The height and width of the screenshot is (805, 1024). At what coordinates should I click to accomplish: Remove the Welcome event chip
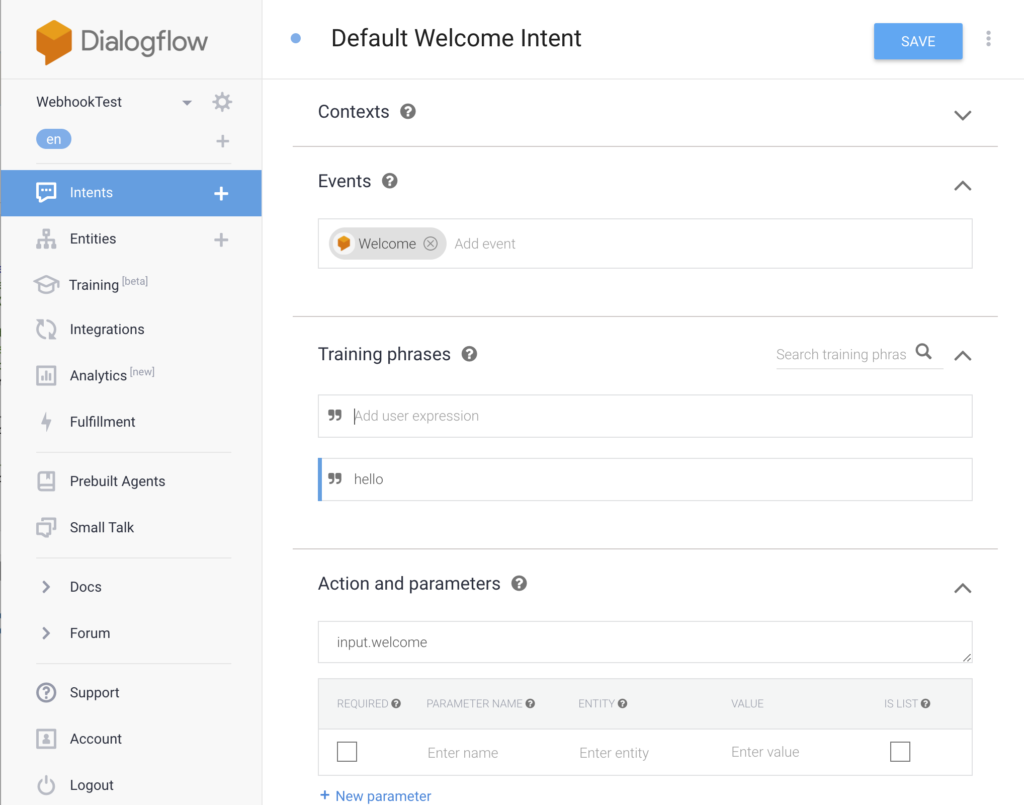pos(430,244)
